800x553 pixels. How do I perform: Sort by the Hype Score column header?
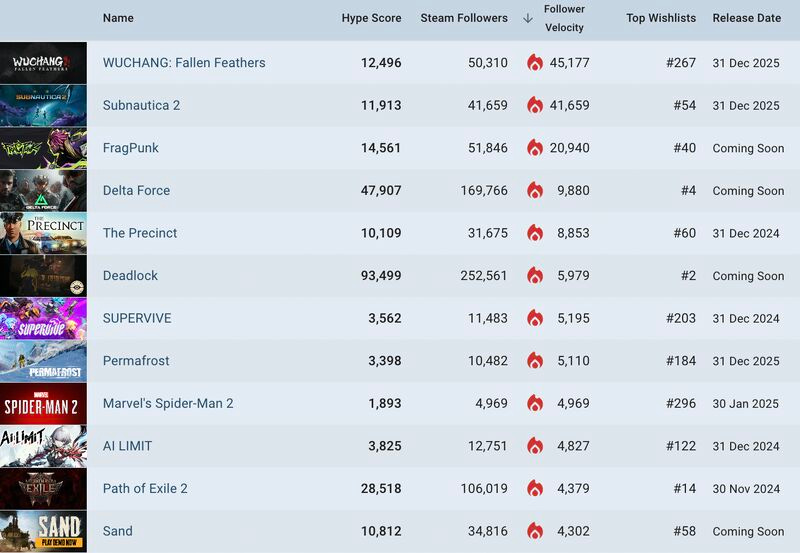[x=371, y=18]
